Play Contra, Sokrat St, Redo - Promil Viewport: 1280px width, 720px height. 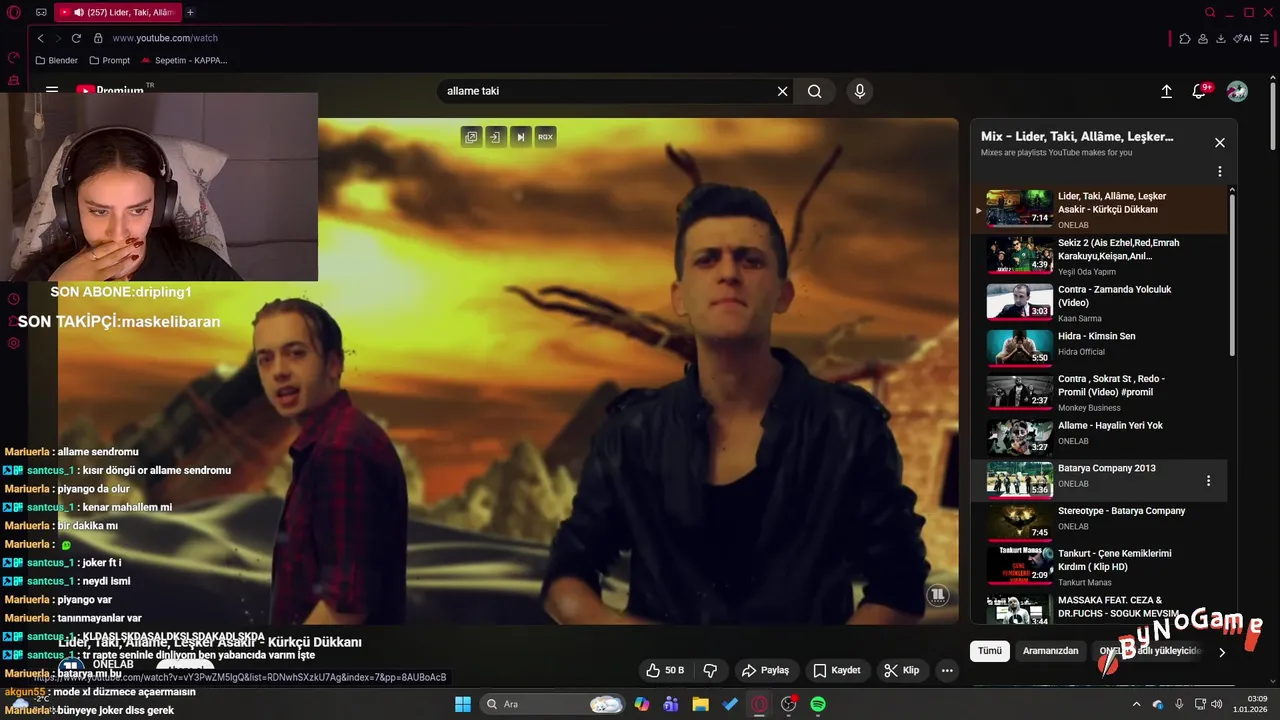click(x=1098, y=392)
